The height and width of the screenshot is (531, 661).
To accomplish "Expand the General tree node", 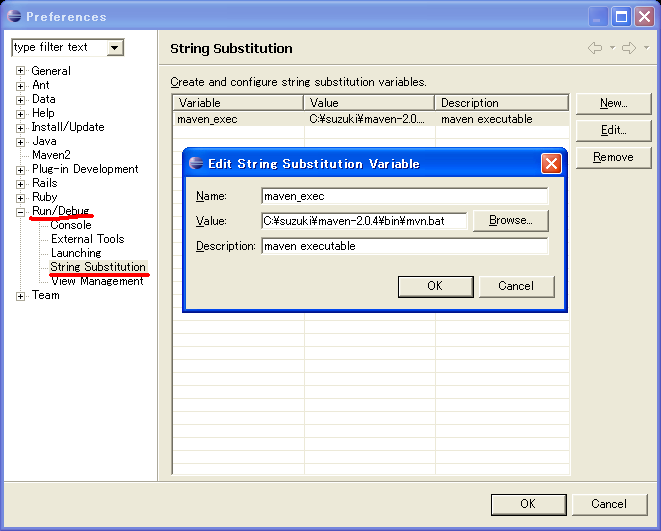I will 20,71.
